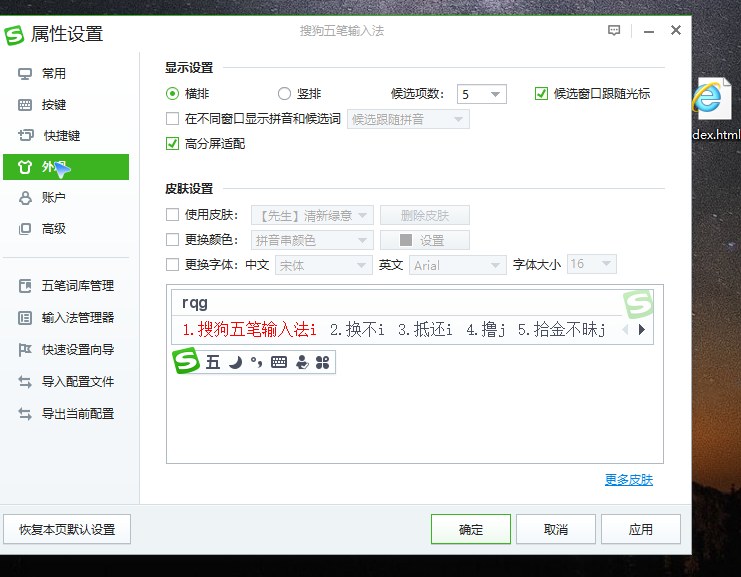
Task: Open the 候选项数 dropdown showing 5
Action: [482, 94]
